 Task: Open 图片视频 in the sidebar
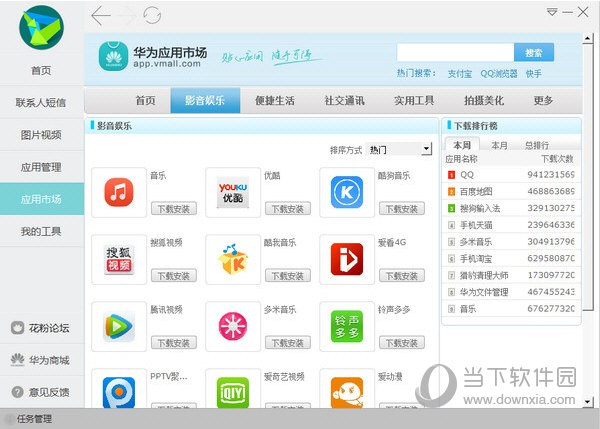(x=41, y=135)
